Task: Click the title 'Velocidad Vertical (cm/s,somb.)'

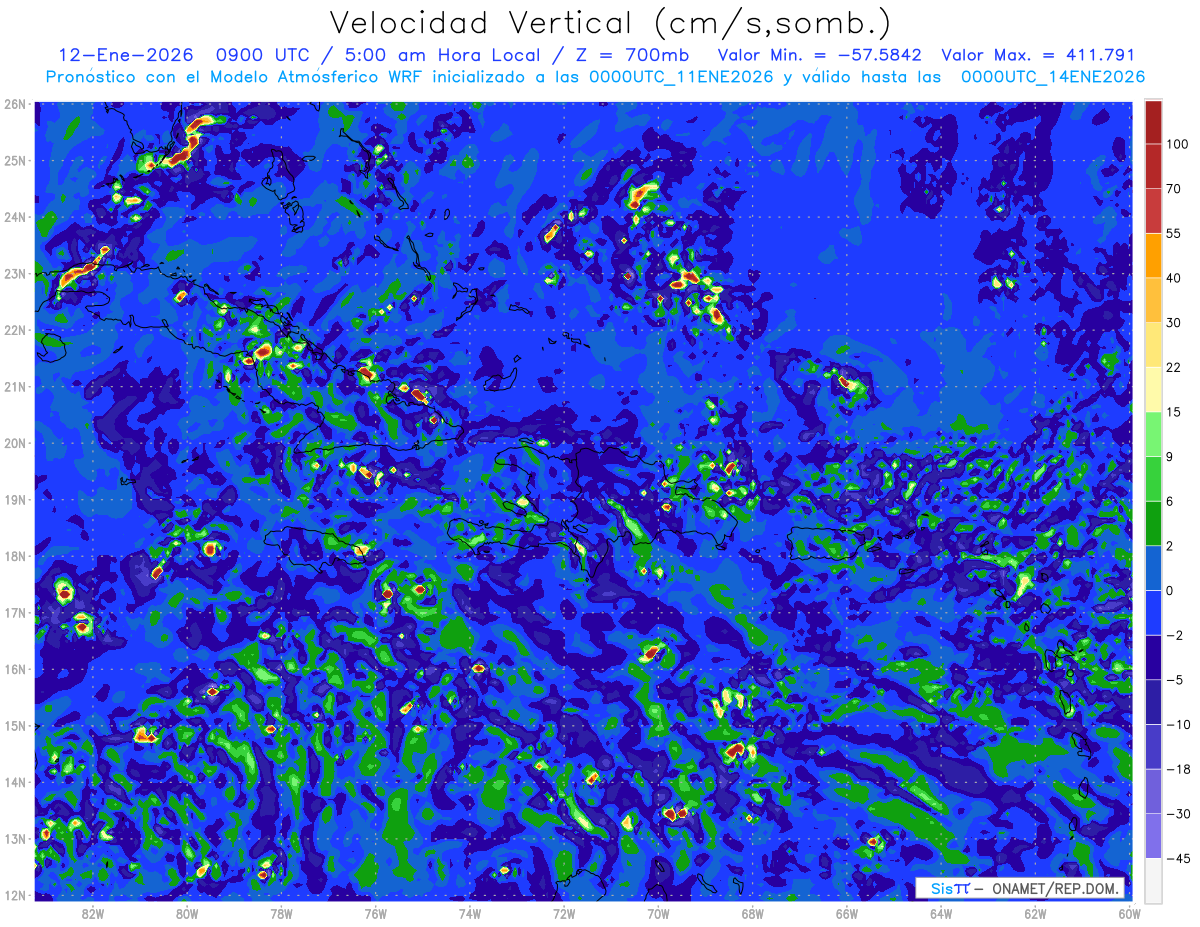Action: [610, 23]
